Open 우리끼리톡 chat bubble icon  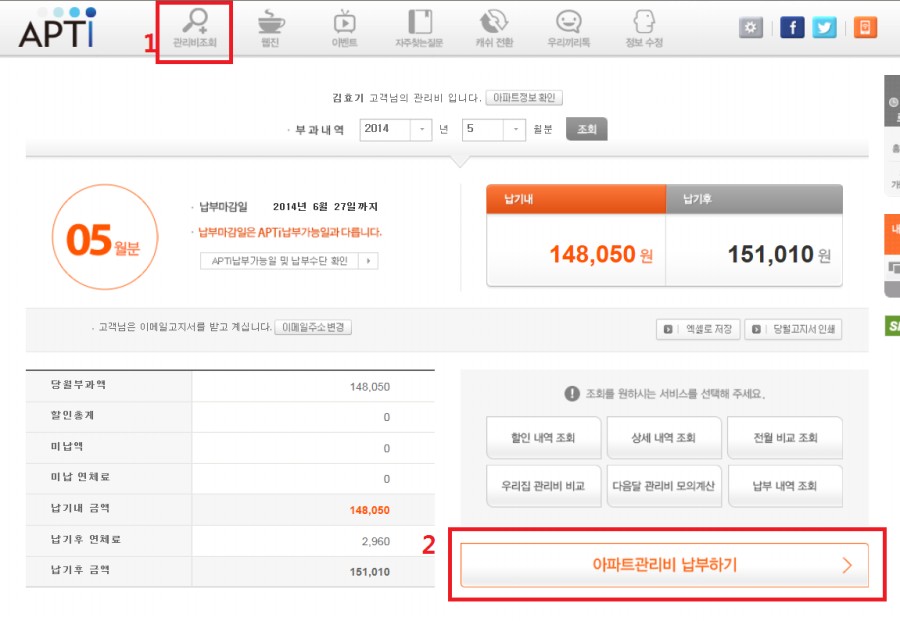point(568,22)
